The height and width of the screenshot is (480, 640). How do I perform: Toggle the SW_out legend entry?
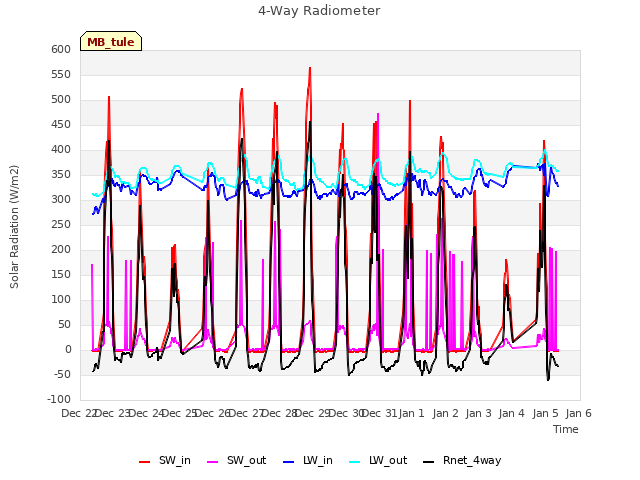pos(237,460)
